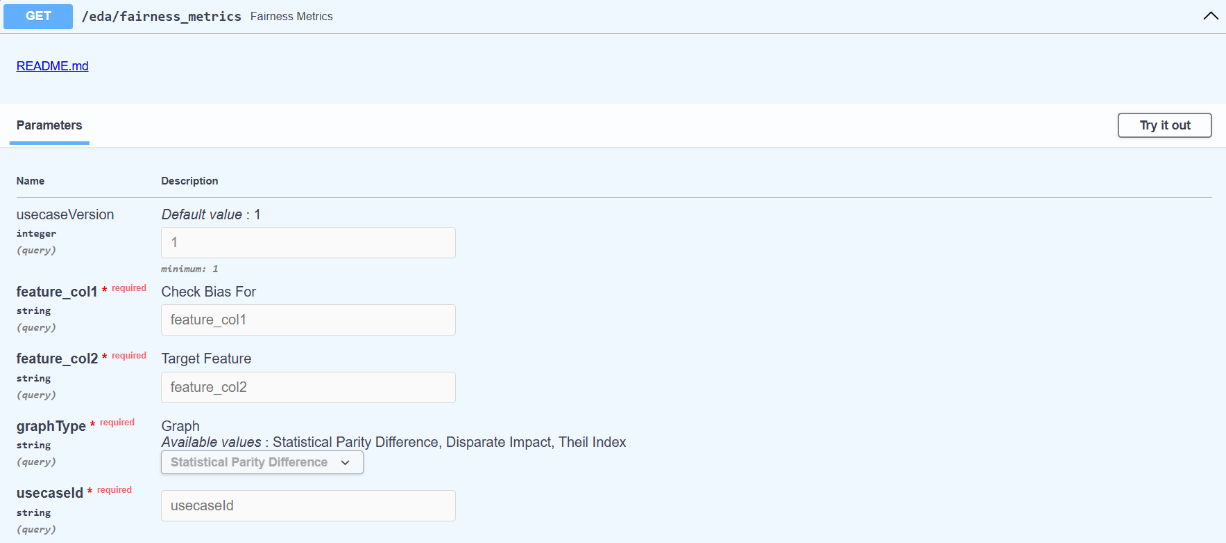Open the graphType dropdown
This screenshot has width=1226, height=543.
pos(262,462)
